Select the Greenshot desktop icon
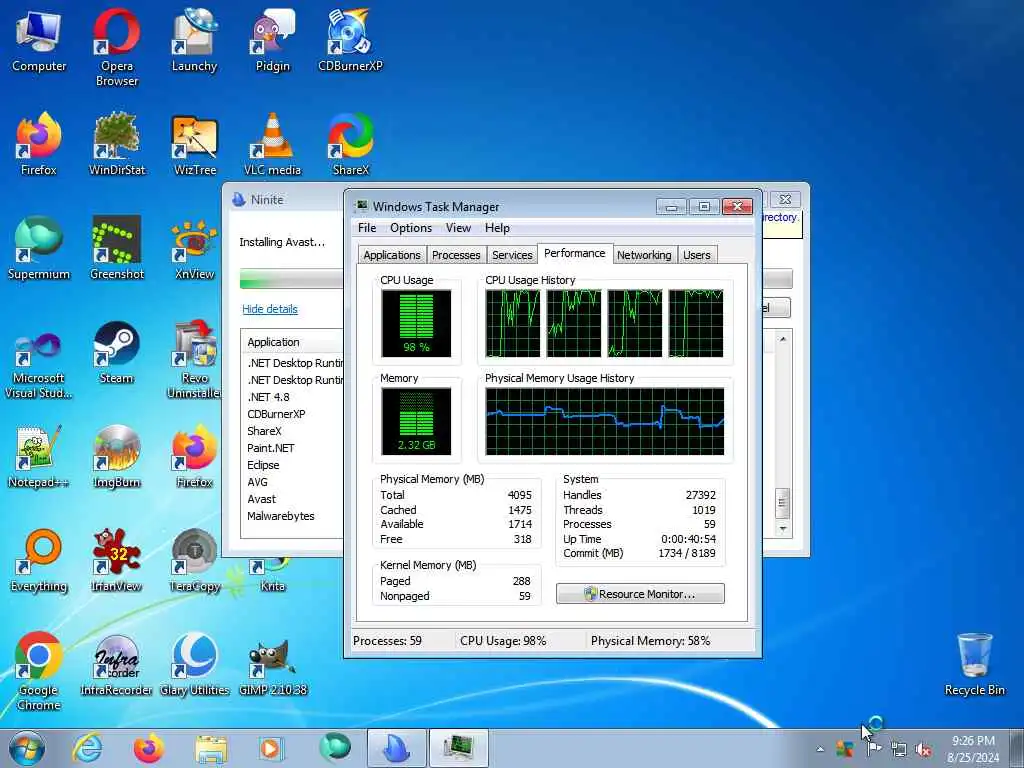Image resolution: width=1024 pixels, height=768 pixels. [x=116, y=248]
